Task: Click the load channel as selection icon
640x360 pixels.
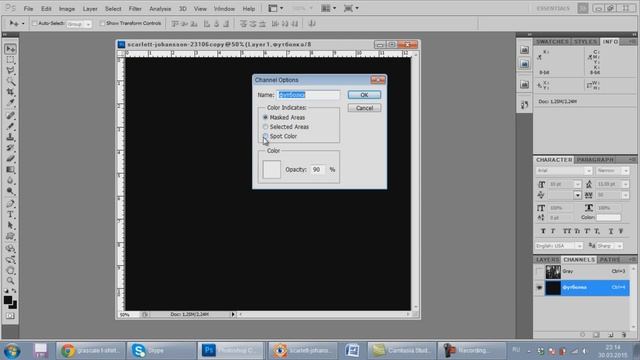Action: pyautogui.click(x=583, y=335)
